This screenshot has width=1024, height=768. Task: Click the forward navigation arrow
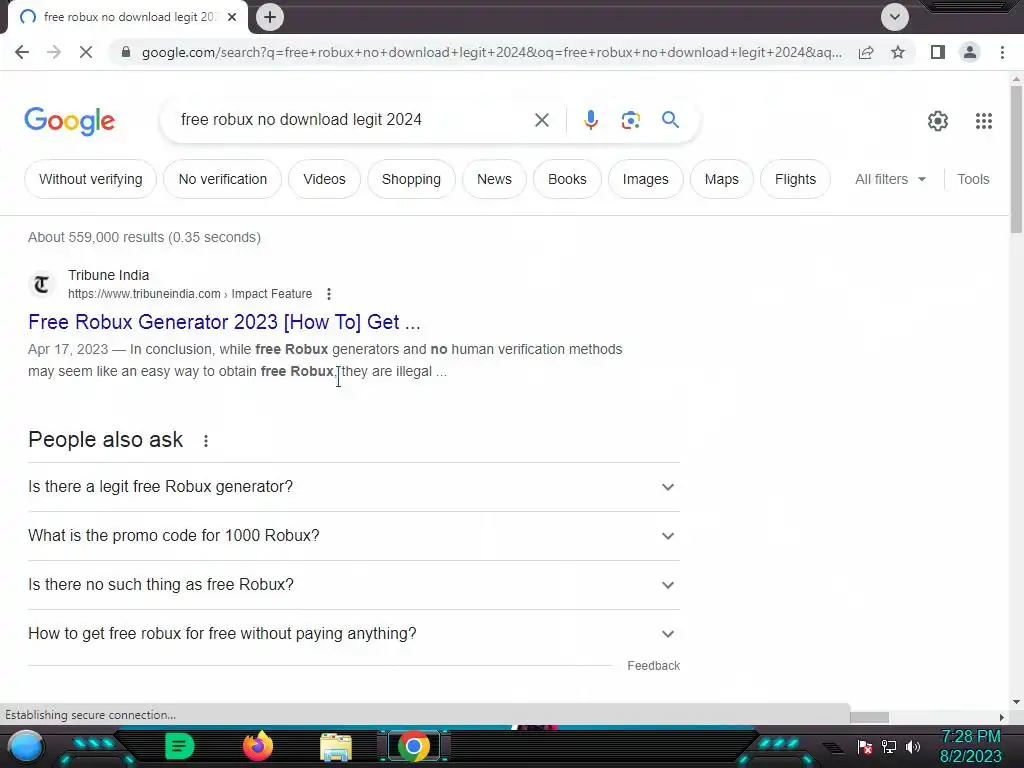coord(54,52)
